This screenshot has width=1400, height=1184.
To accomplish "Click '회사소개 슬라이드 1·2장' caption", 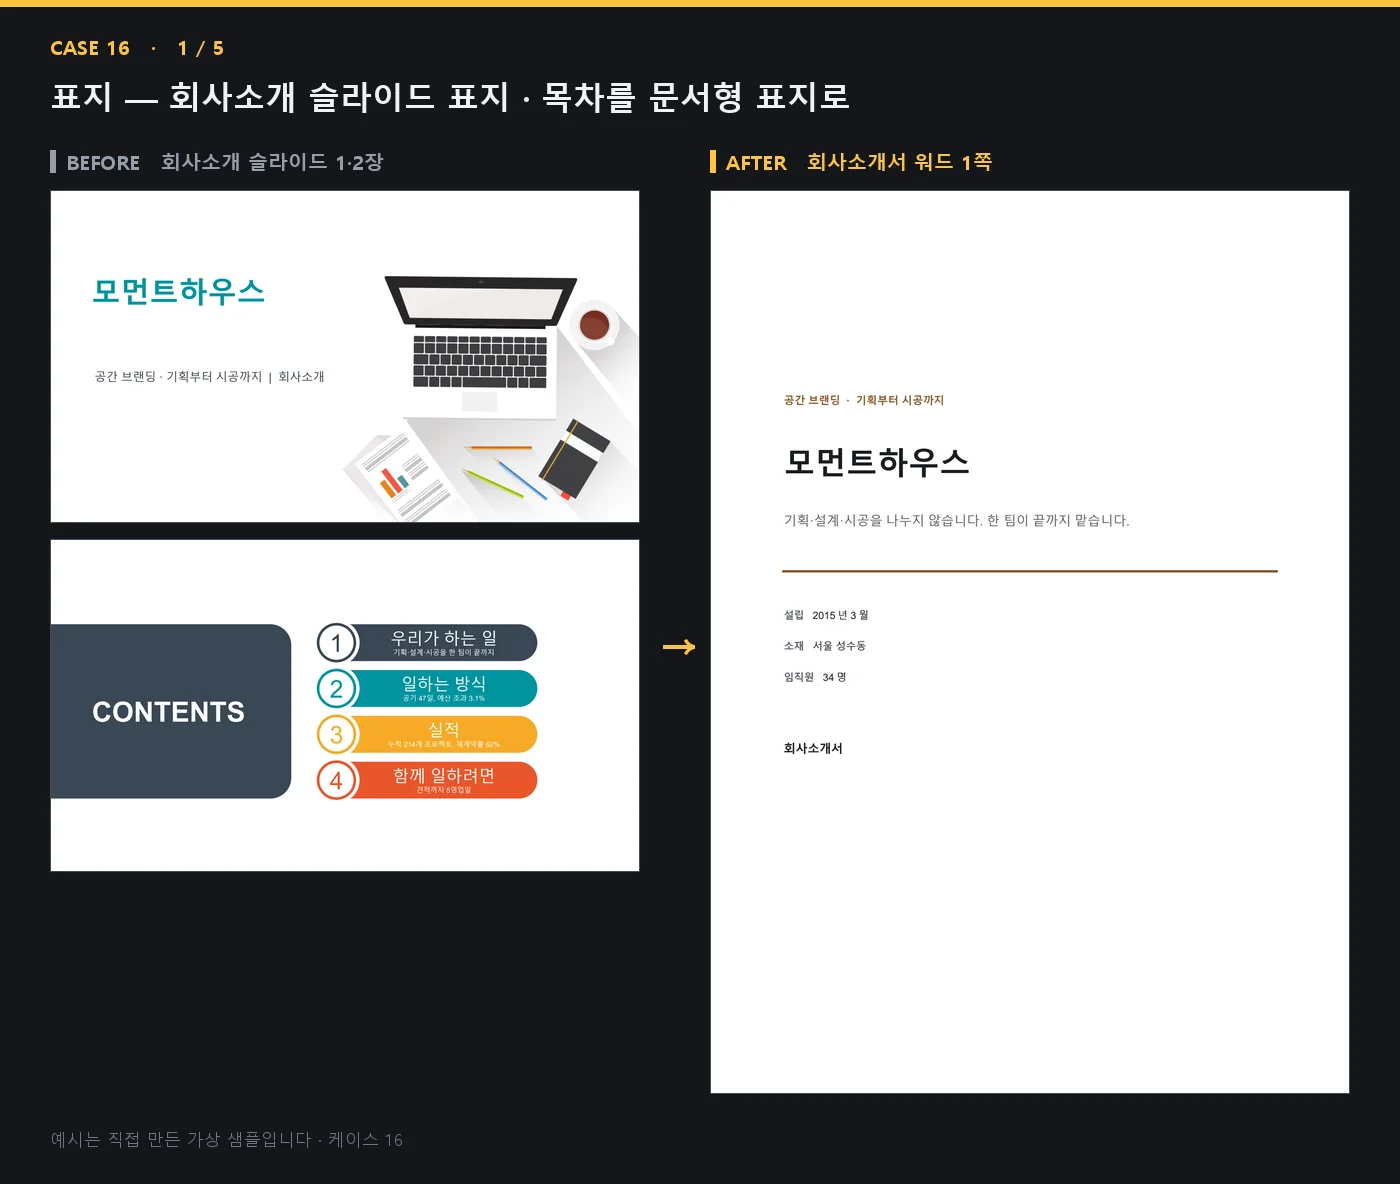I will [x=272, y=162].
